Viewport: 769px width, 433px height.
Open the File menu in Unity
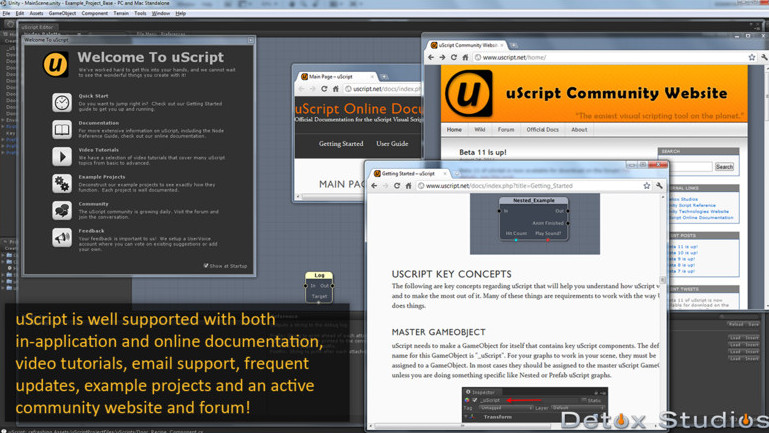(6, 13)
